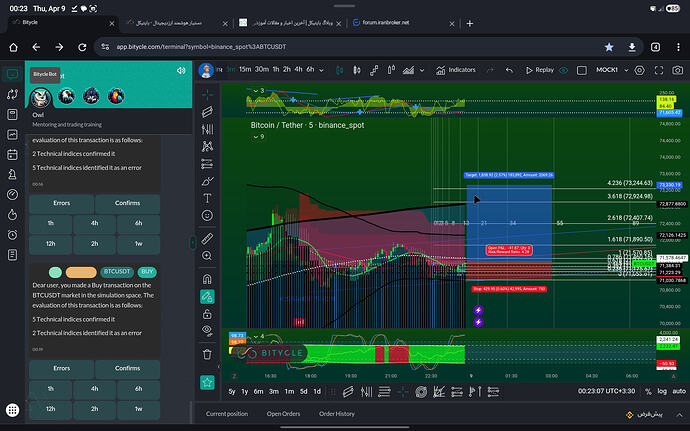Start bar Replay mode
This screenshot has width=690, height=431.
point(540,70)
